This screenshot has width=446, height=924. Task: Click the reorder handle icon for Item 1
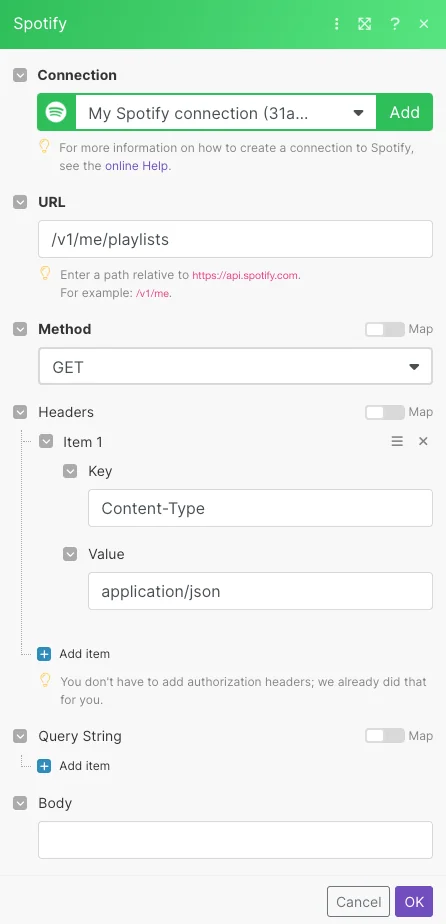[397, 441]
